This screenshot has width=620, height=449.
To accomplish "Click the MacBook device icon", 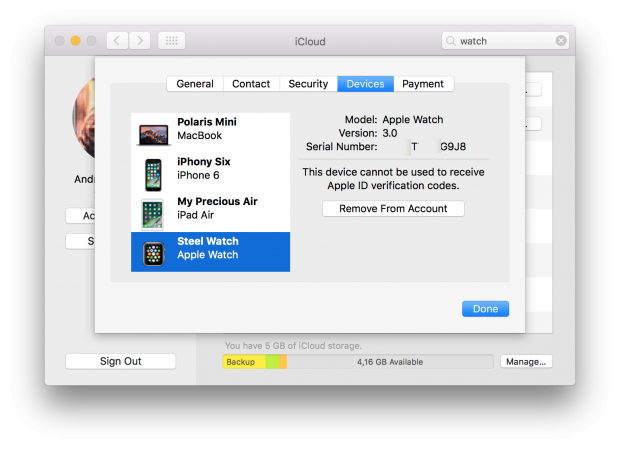I will click(x=153, y=135).
